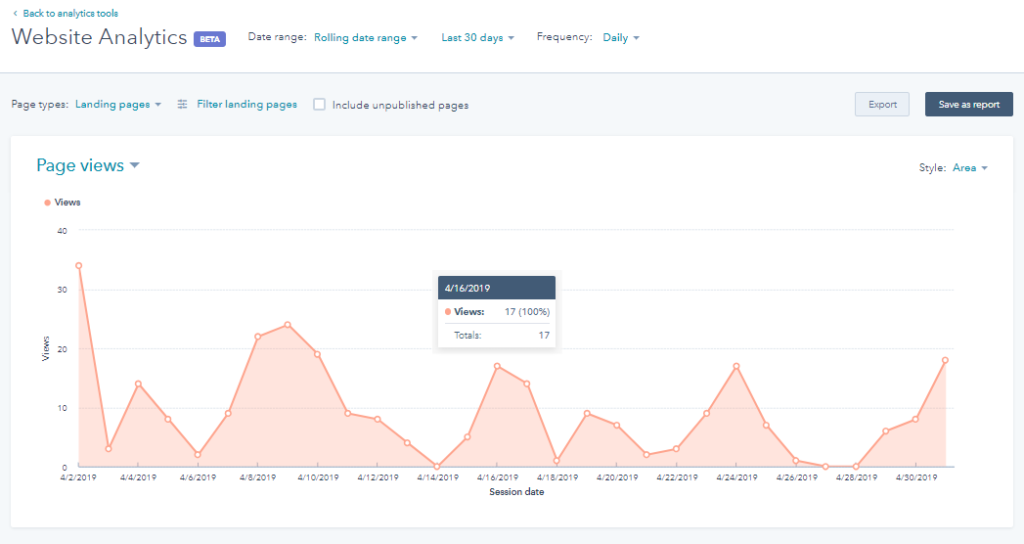Click the 4/6/2019 data point

198,455
